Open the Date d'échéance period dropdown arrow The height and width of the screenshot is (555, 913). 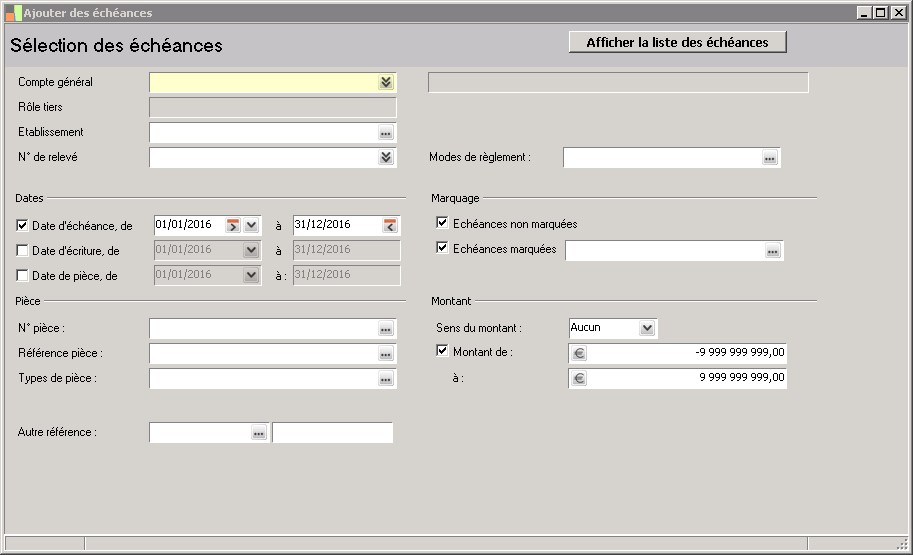click(x=252, y=225)
